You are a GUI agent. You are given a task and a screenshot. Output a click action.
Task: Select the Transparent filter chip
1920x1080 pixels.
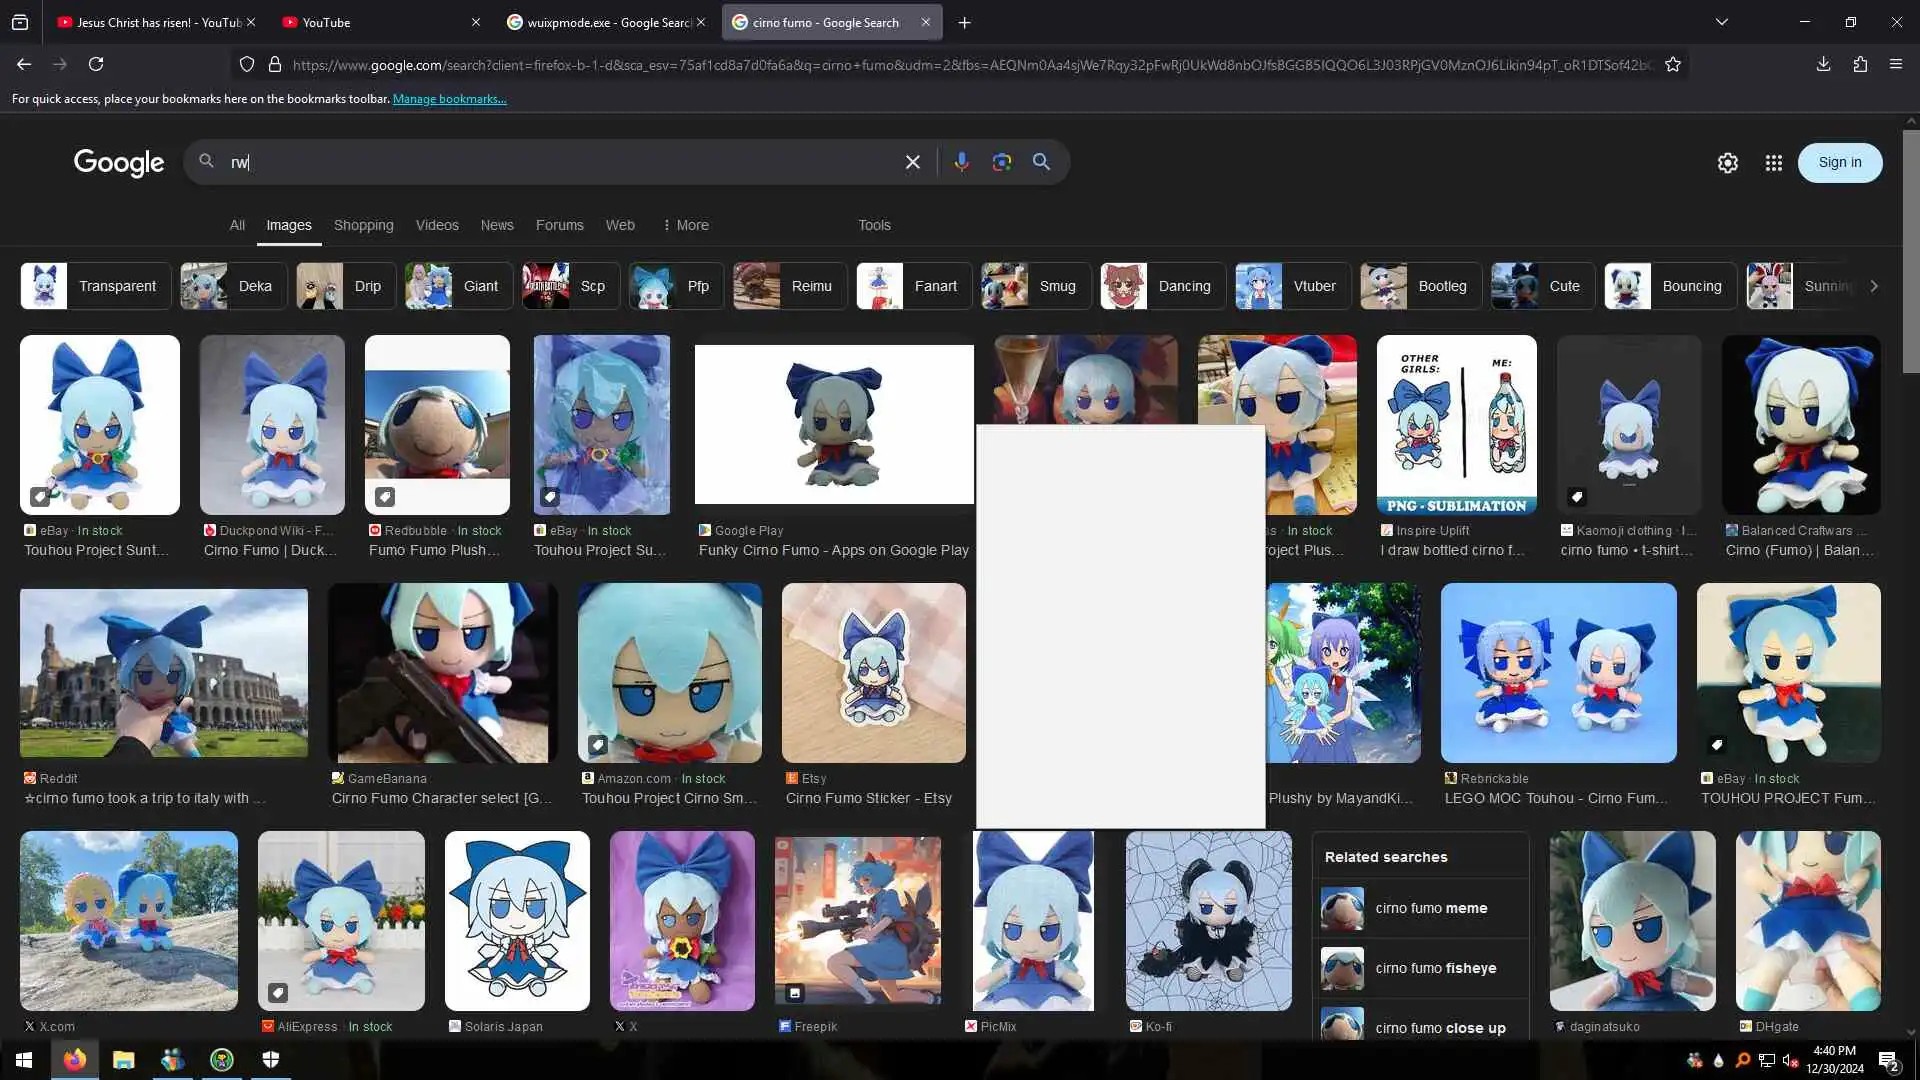pos(96,286)
